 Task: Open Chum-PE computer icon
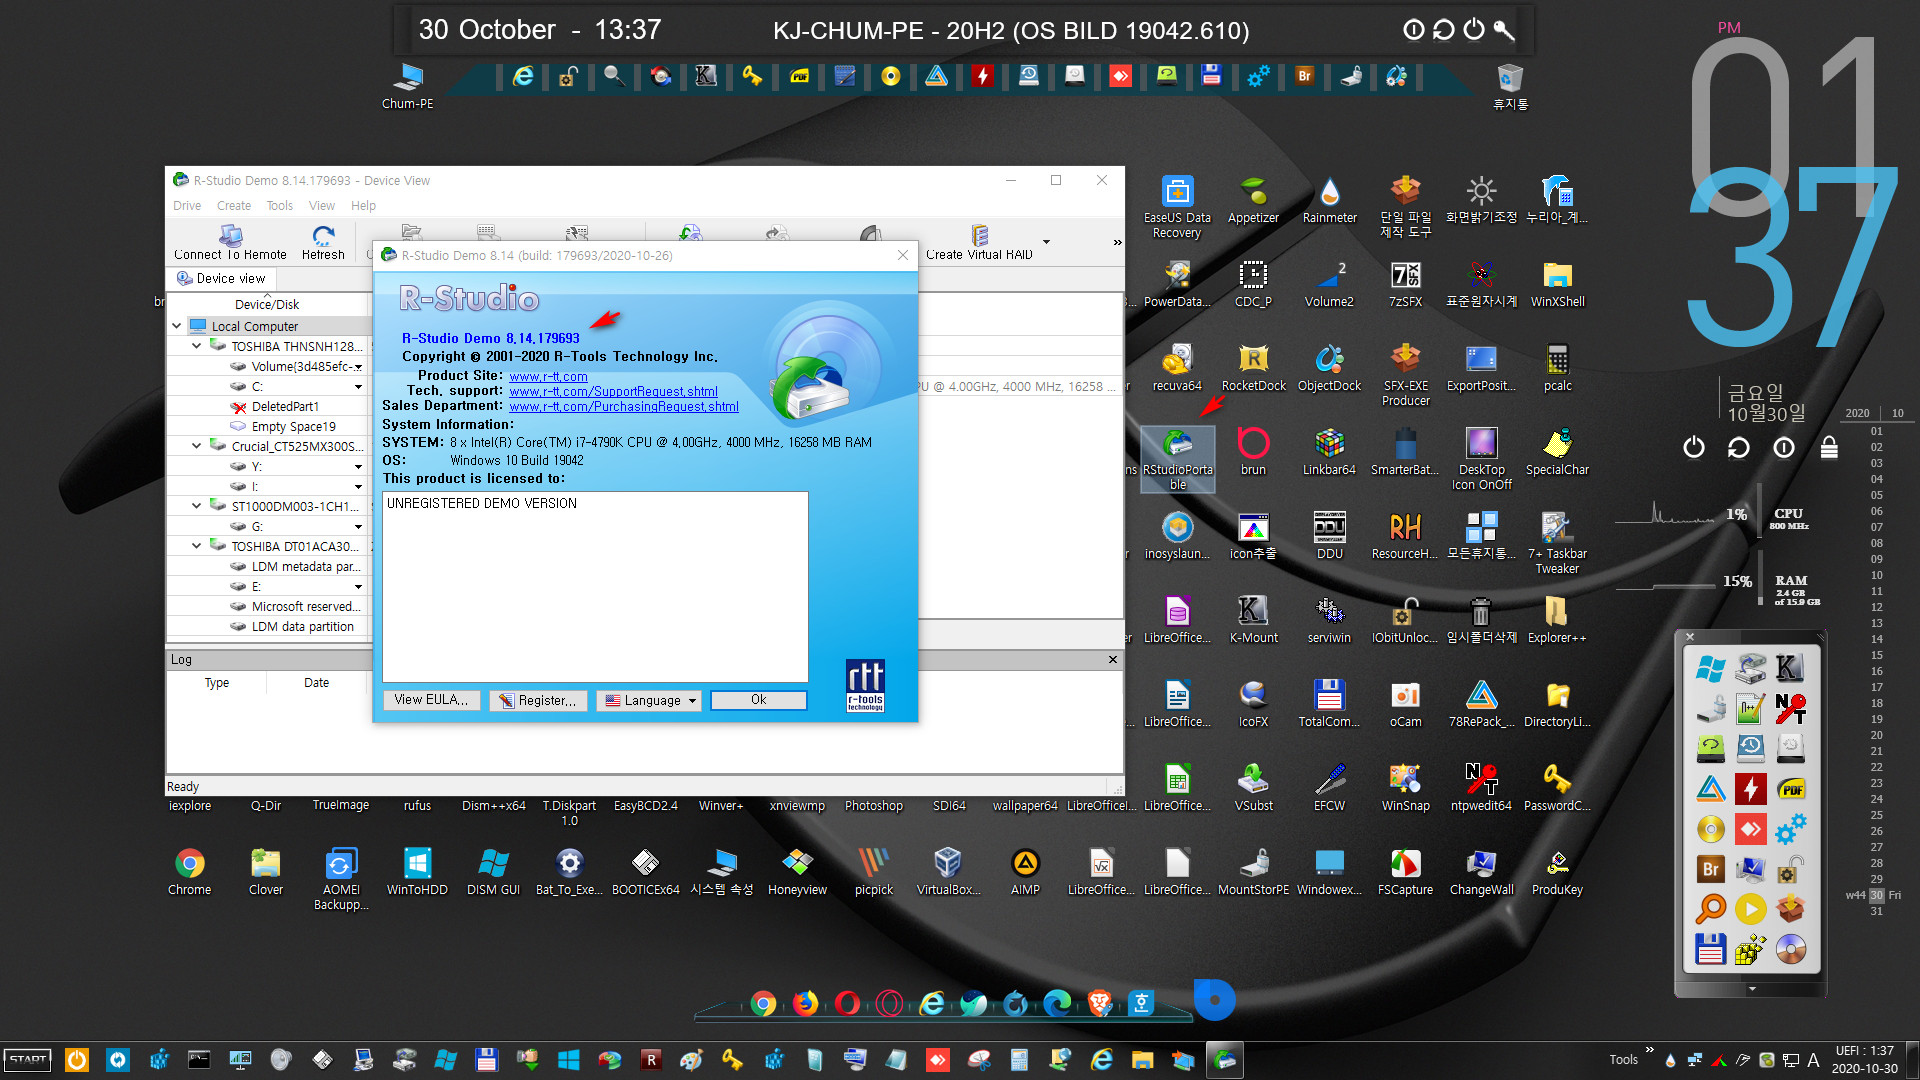(x=408, y=86)
